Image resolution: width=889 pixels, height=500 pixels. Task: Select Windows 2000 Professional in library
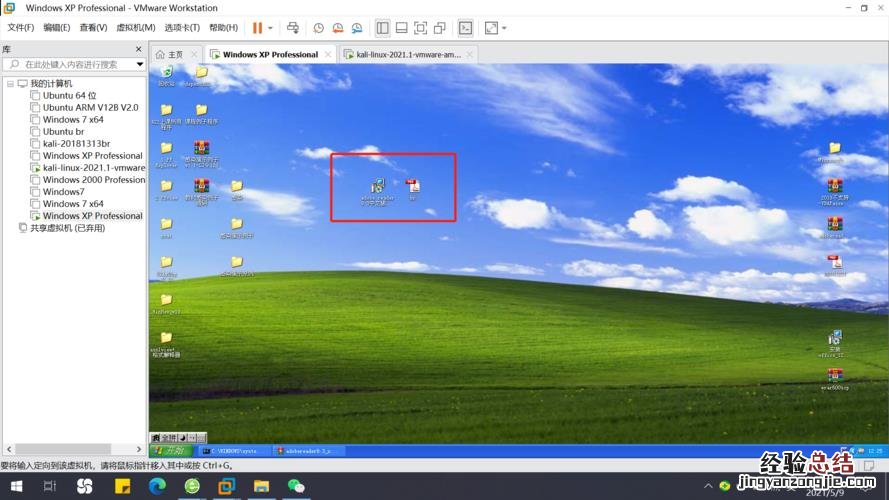pyautogui.click(x=94, y=180)
